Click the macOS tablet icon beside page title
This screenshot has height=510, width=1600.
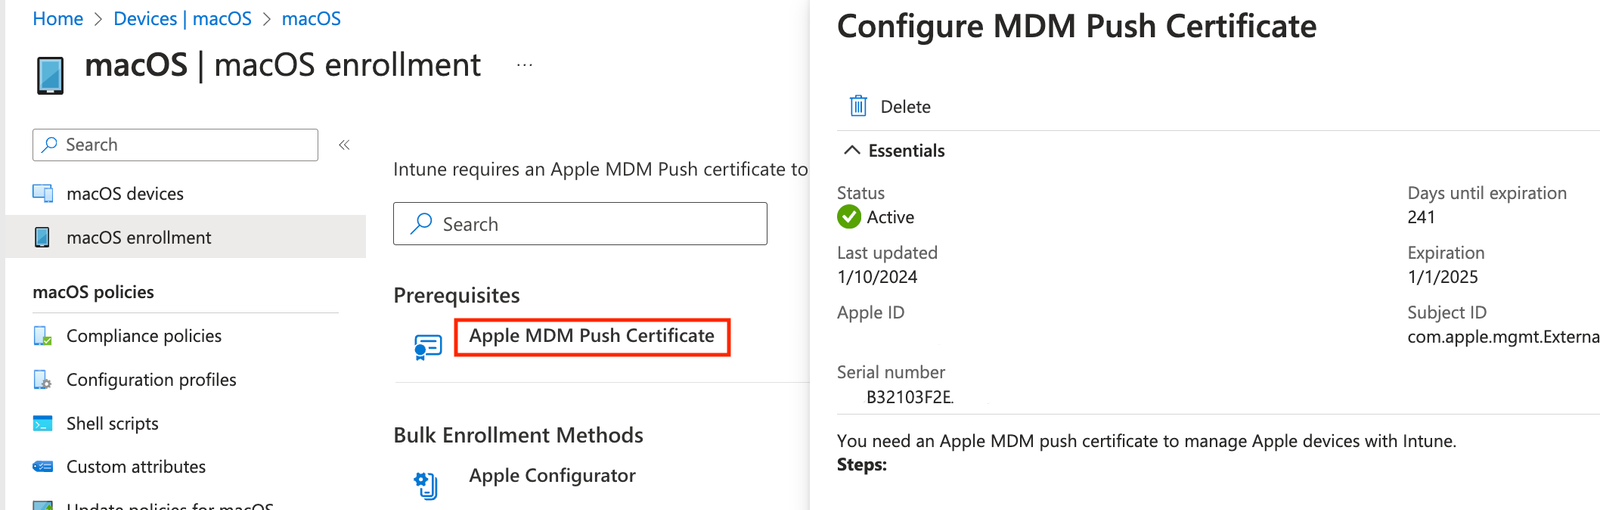click(50, 76)
